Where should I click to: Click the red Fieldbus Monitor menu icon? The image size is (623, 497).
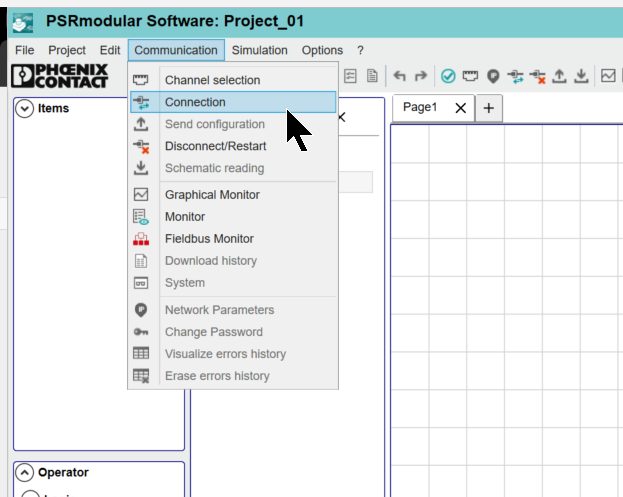(141, 239)
